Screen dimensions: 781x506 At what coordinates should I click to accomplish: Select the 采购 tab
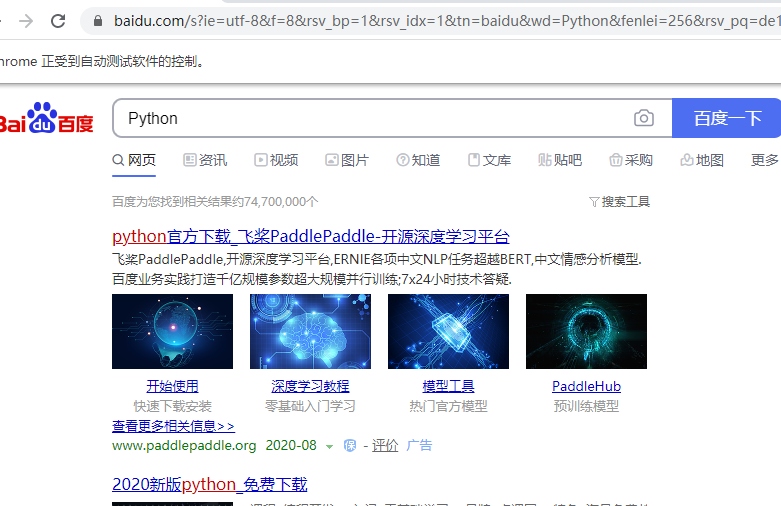pos(631,160)
